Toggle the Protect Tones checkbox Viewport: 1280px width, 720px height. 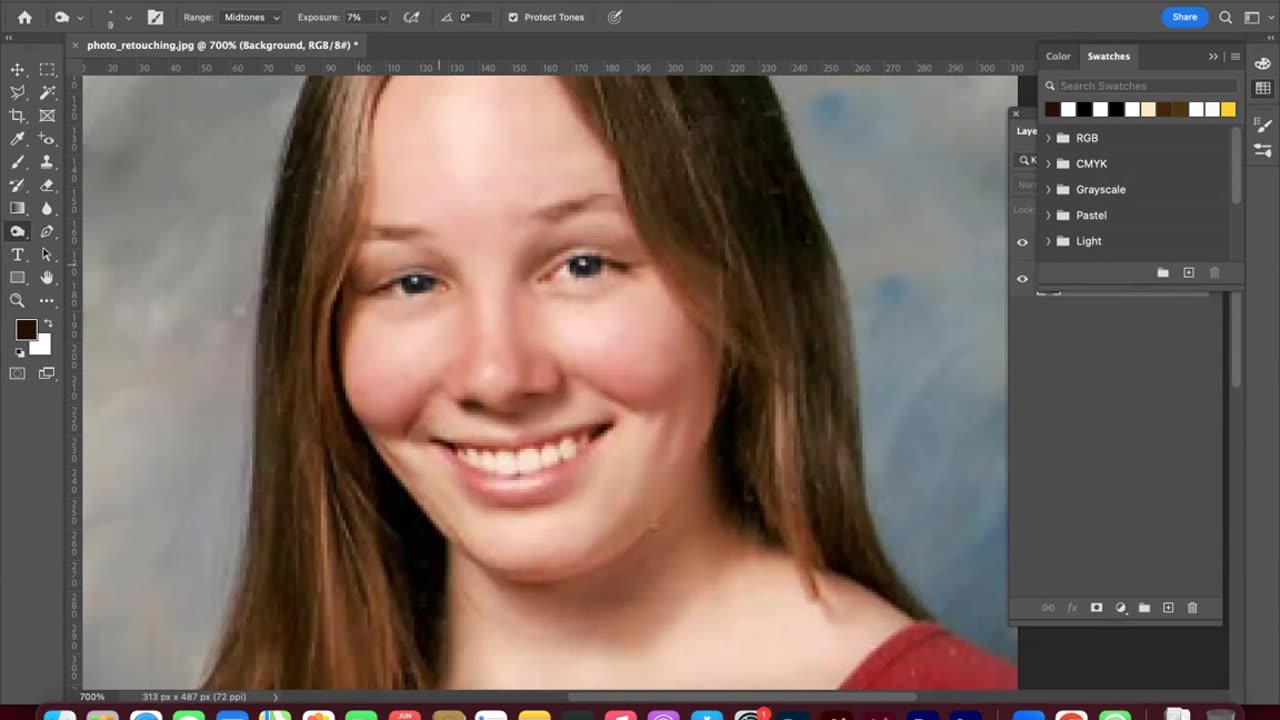pyautogui.click(x=513, y=17)
